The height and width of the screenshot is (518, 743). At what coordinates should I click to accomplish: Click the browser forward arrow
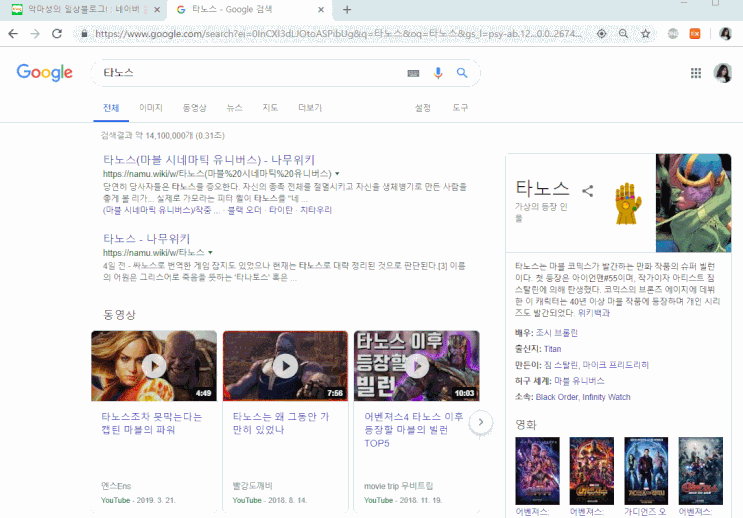[x=35, y=34]
